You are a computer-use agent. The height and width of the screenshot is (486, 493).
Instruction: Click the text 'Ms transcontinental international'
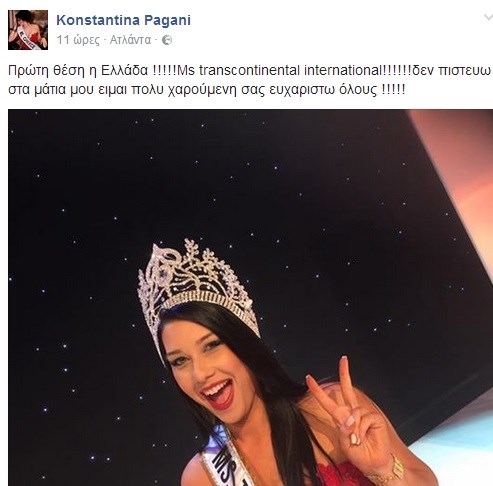pos(279,70)
